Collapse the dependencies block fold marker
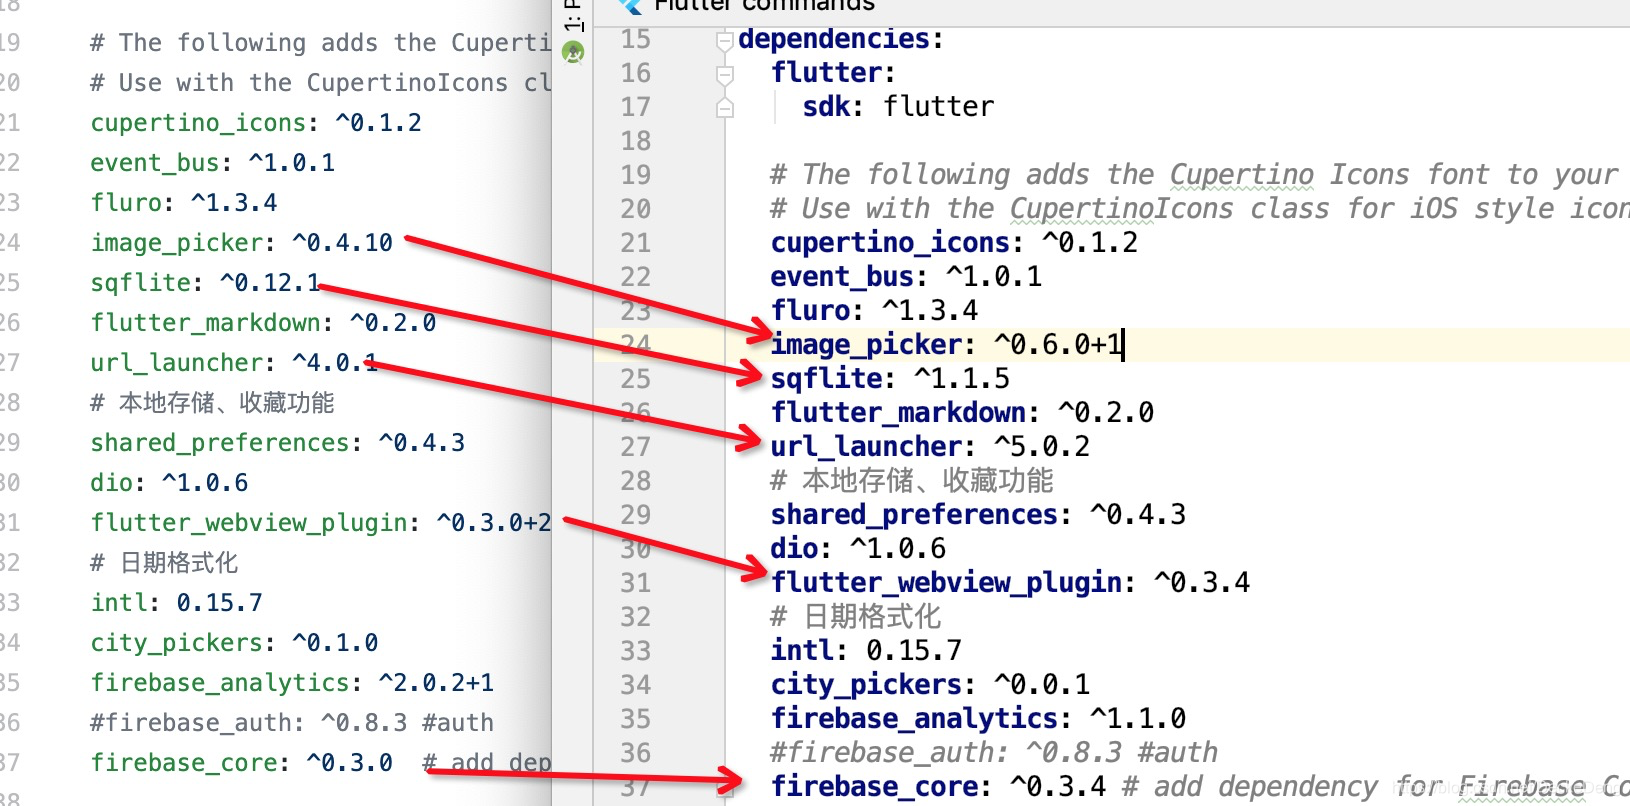 tap(725, 41)
